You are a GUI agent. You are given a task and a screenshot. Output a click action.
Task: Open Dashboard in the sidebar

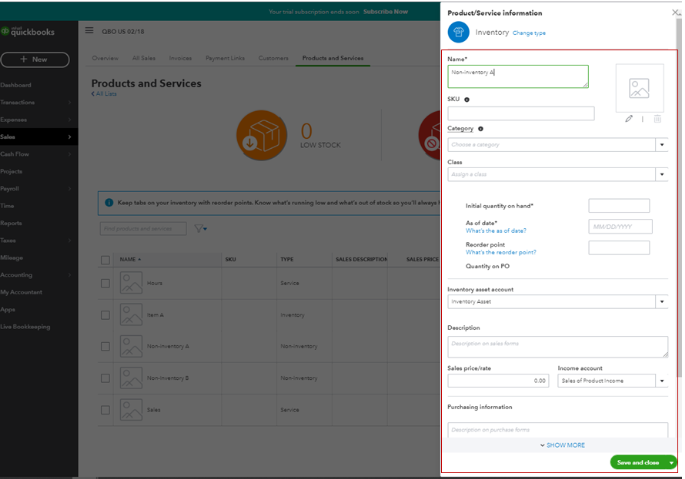[x=16, y=85]
